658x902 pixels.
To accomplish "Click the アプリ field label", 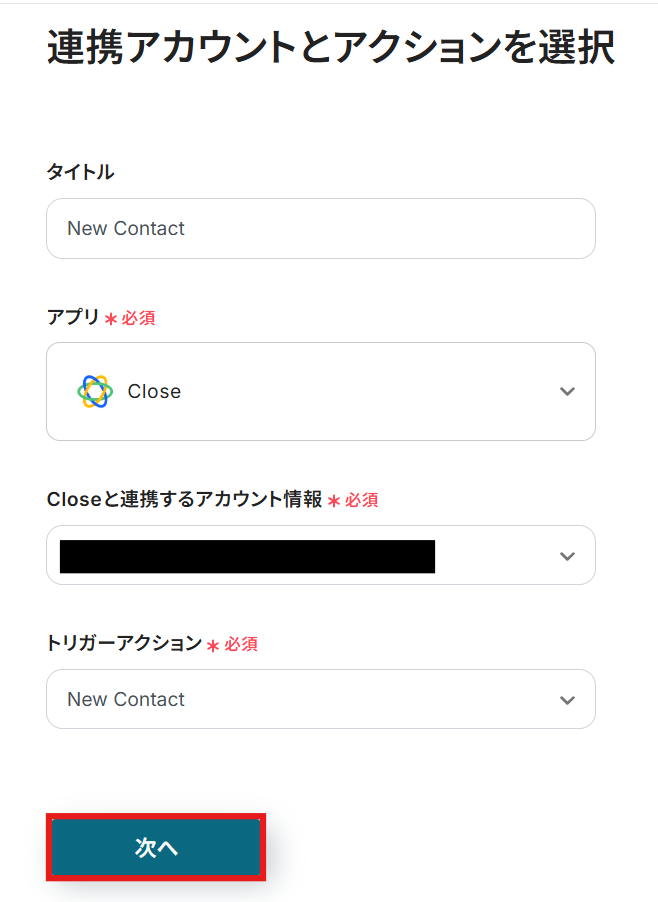I will [73, 318].
